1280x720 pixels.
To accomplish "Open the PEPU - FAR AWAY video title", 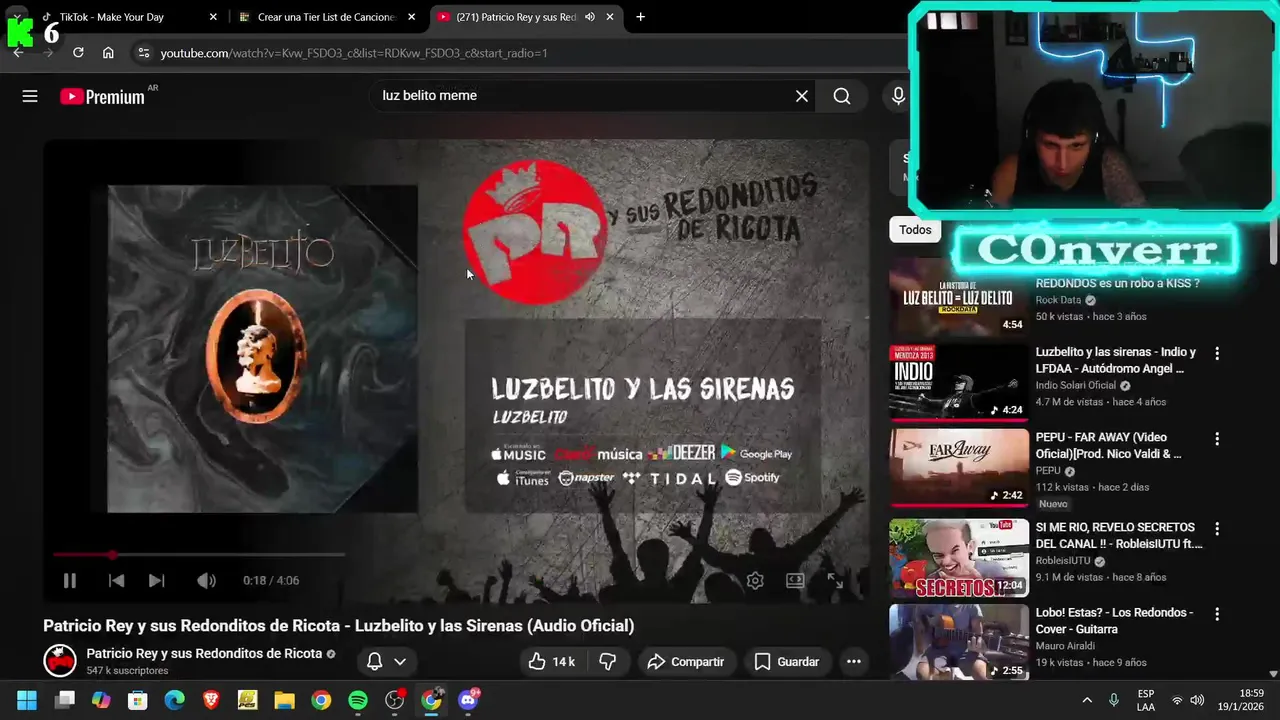I will point(1108,445).
